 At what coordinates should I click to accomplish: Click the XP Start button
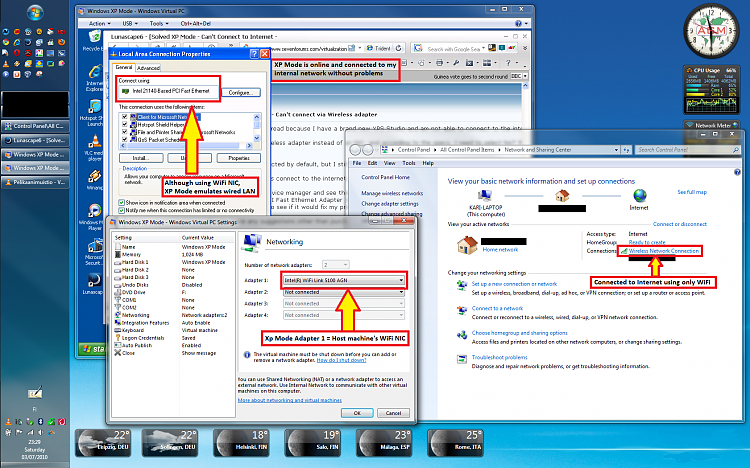pos(92,349)
